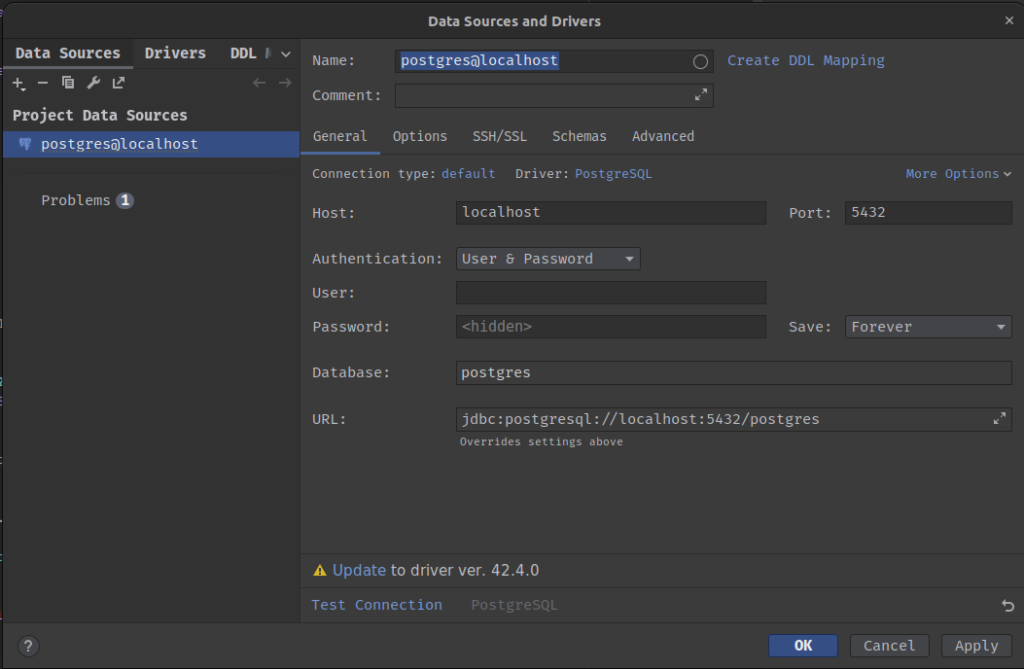Image resolution: width=1024 pixels, height=669 pixels.
Task: Open the General tab
Action: [x=340, y=136]
